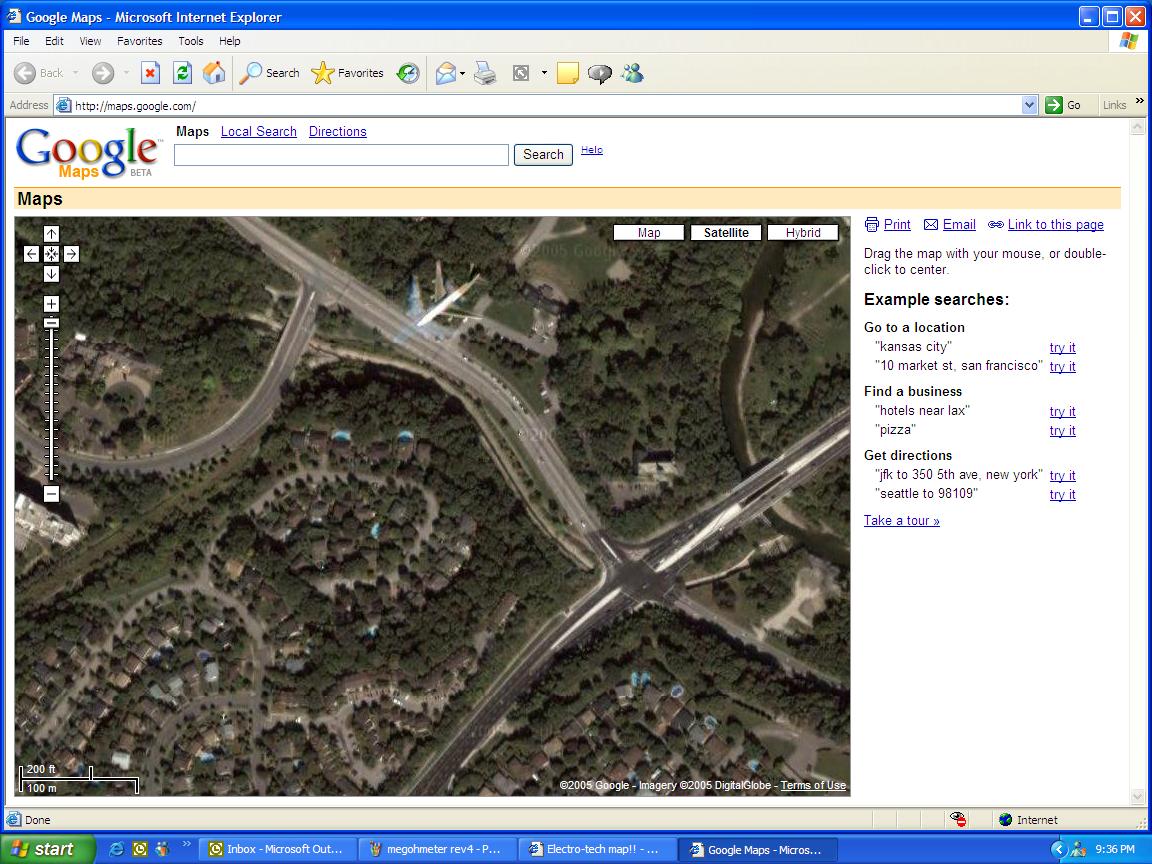This screenshot has width=1152, height=864.
Task: Click the IE Back button
Action: point(39,73)
